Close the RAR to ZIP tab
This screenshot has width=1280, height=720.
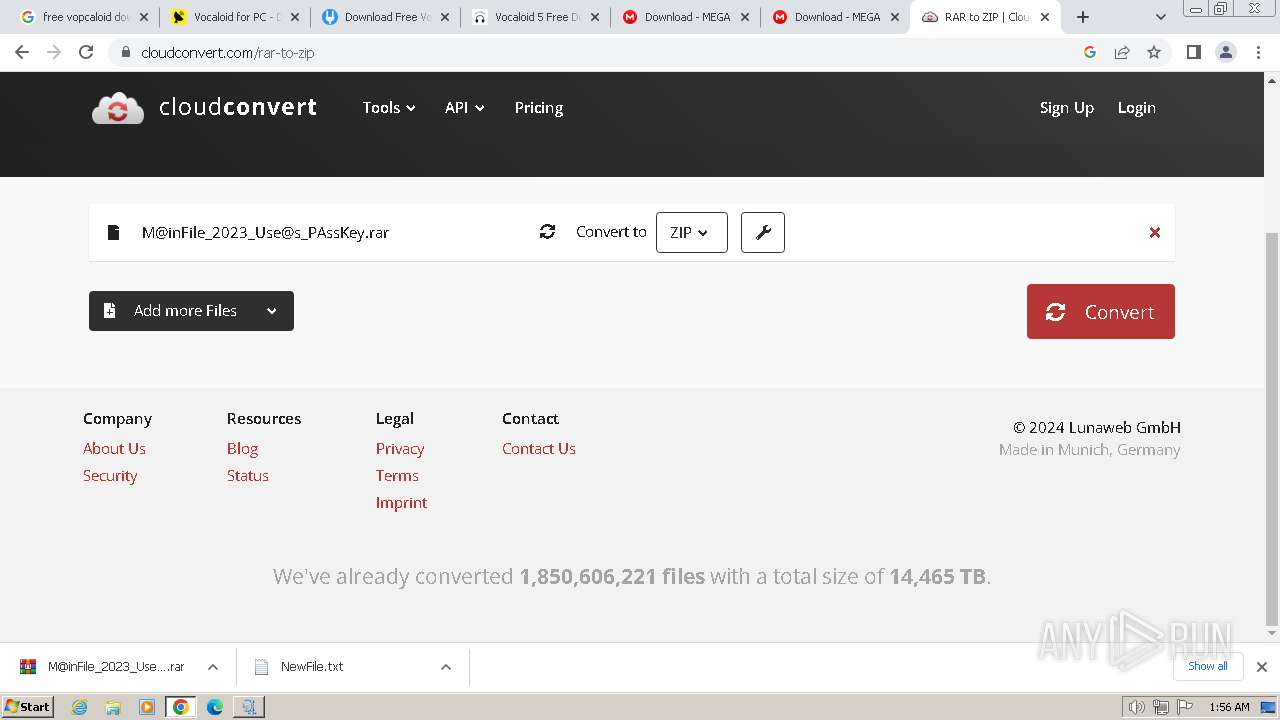tap(1045, 17)
